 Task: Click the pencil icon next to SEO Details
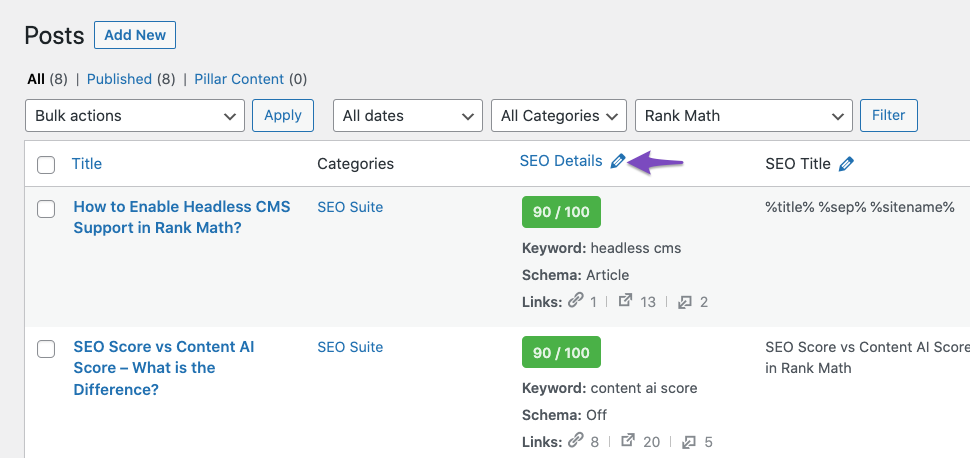pyautogui.click(x=617, y=162)
